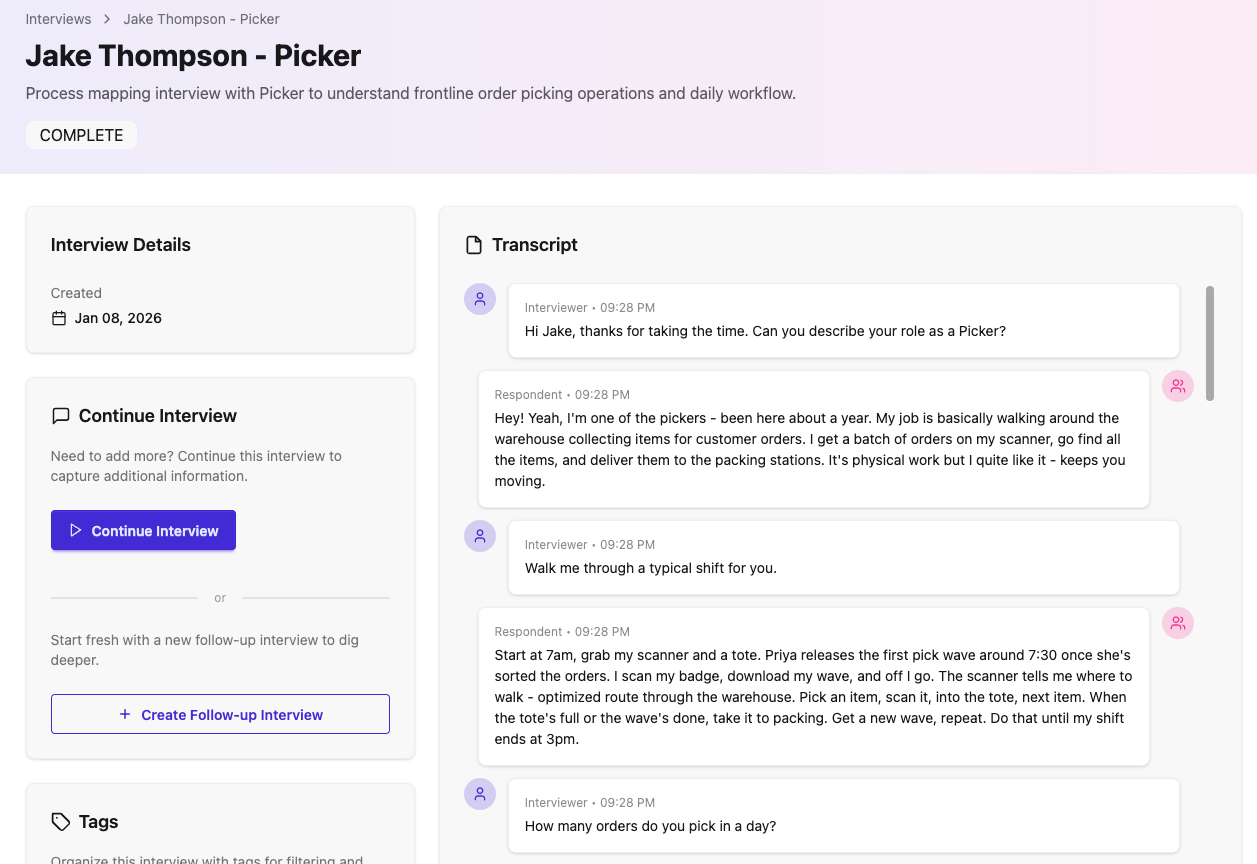The image size is (1257, 864).
Task: Open Create Follow-up Interview
Action: [220, 714]
